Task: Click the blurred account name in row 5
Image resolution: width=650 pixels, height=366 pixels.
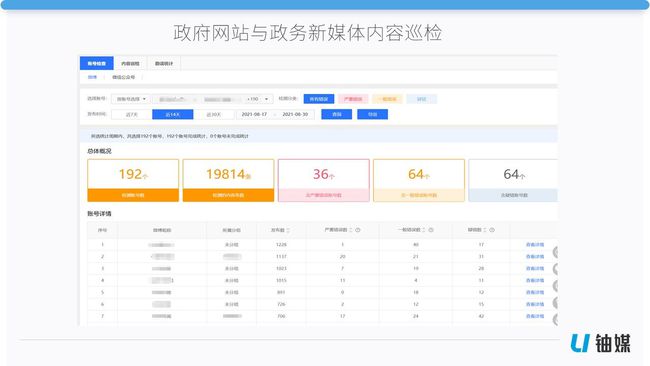Action: (161, 293)
